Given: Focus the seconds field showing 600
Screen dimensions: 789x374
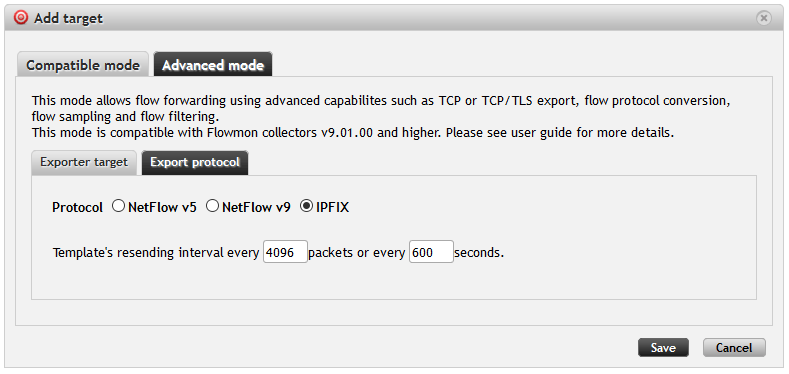Looking at the screenshot, I should tap(431, 252).
